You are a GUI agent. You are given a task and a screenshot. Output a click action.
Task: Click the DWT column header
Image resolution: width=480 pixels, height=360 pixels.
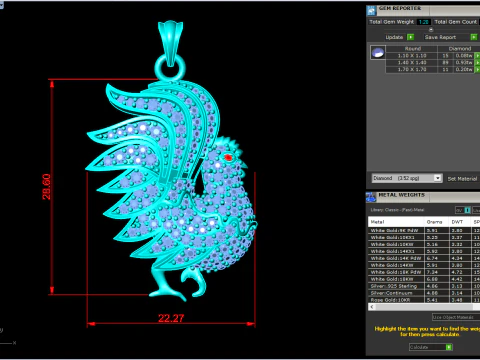pyautogui.click(x=459, y=222)
